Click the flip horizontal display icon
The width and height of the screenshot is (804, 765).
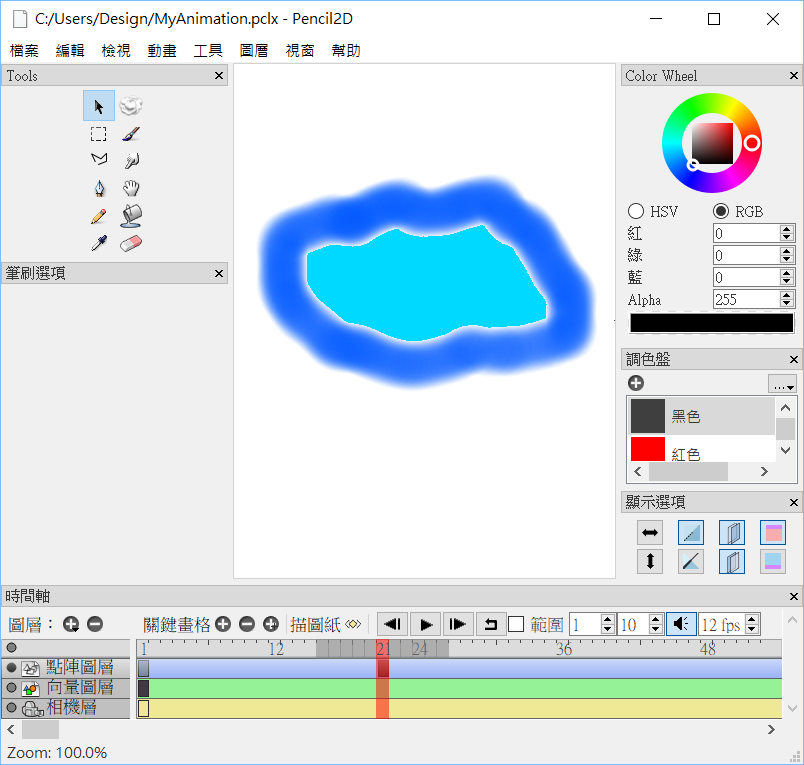click(651, 533)
